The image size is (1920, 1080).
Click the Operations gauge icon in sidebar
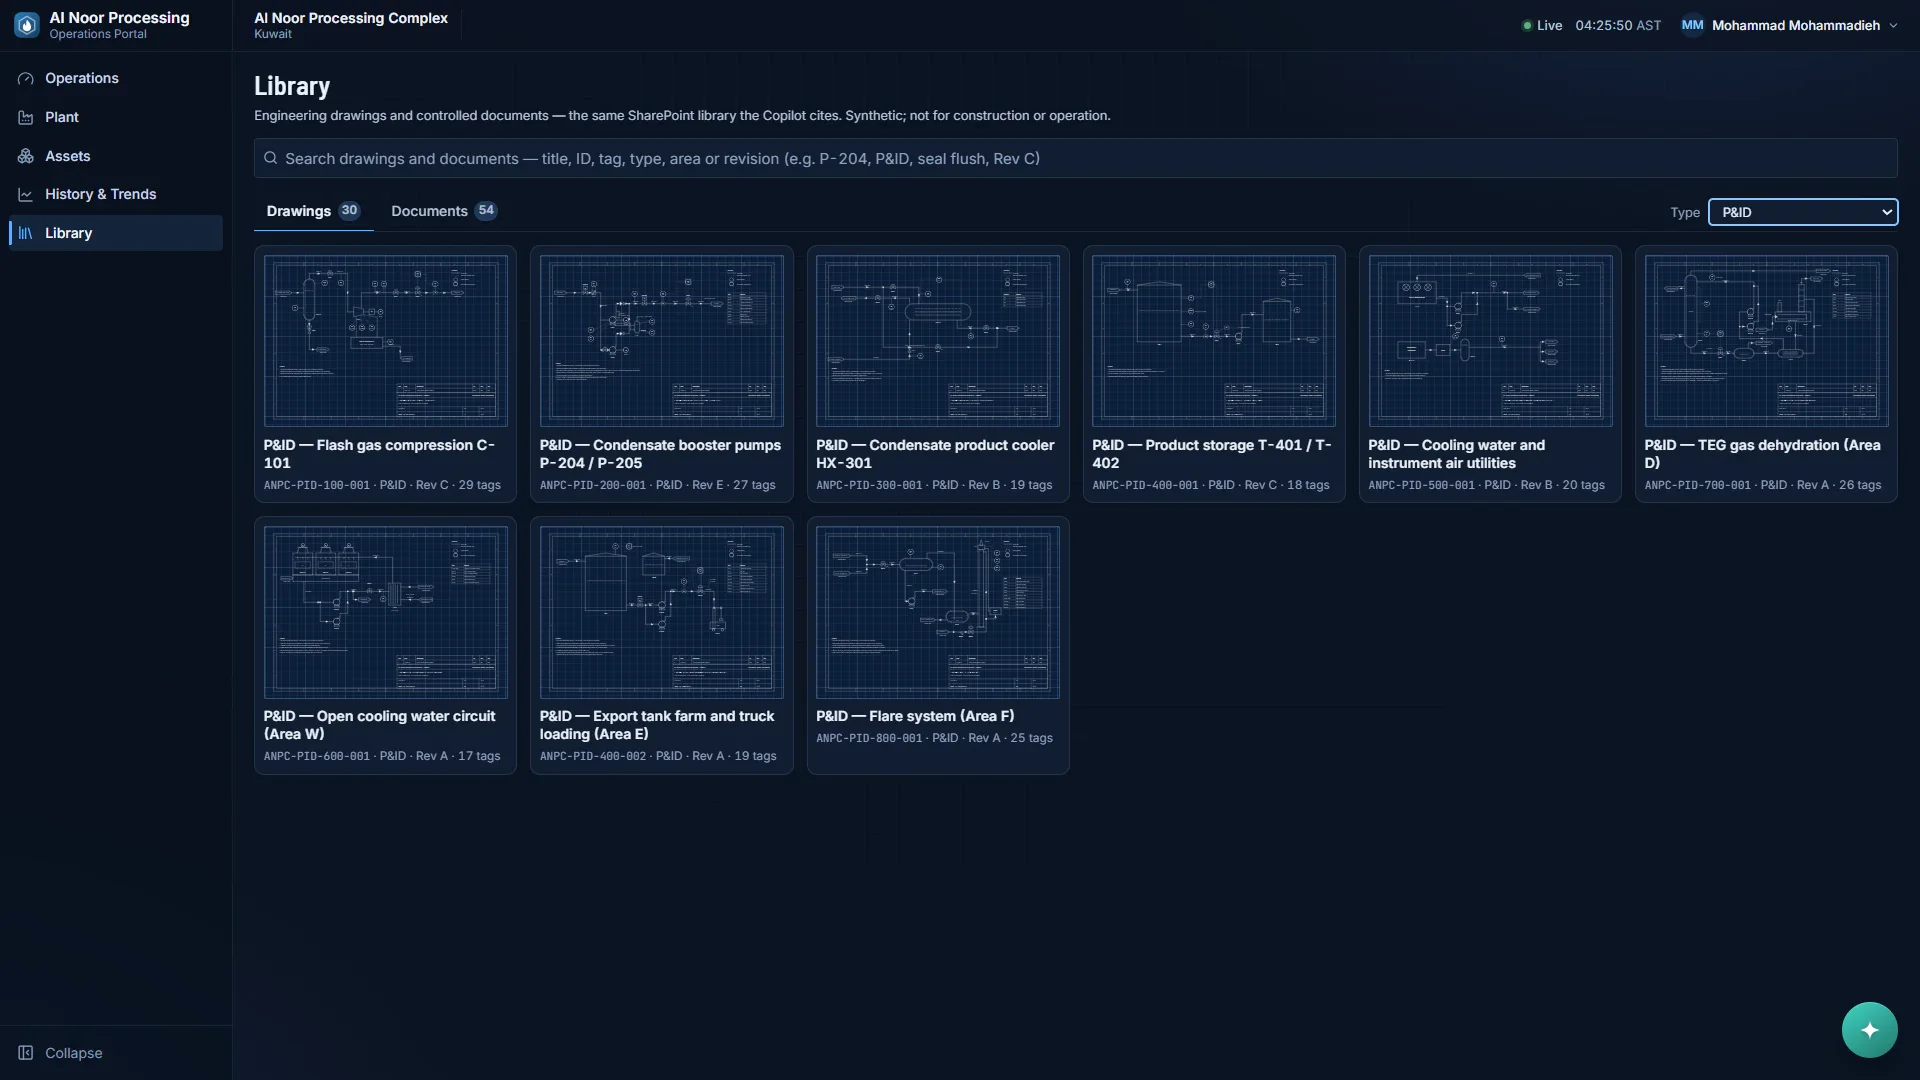(x=26, y=78)
